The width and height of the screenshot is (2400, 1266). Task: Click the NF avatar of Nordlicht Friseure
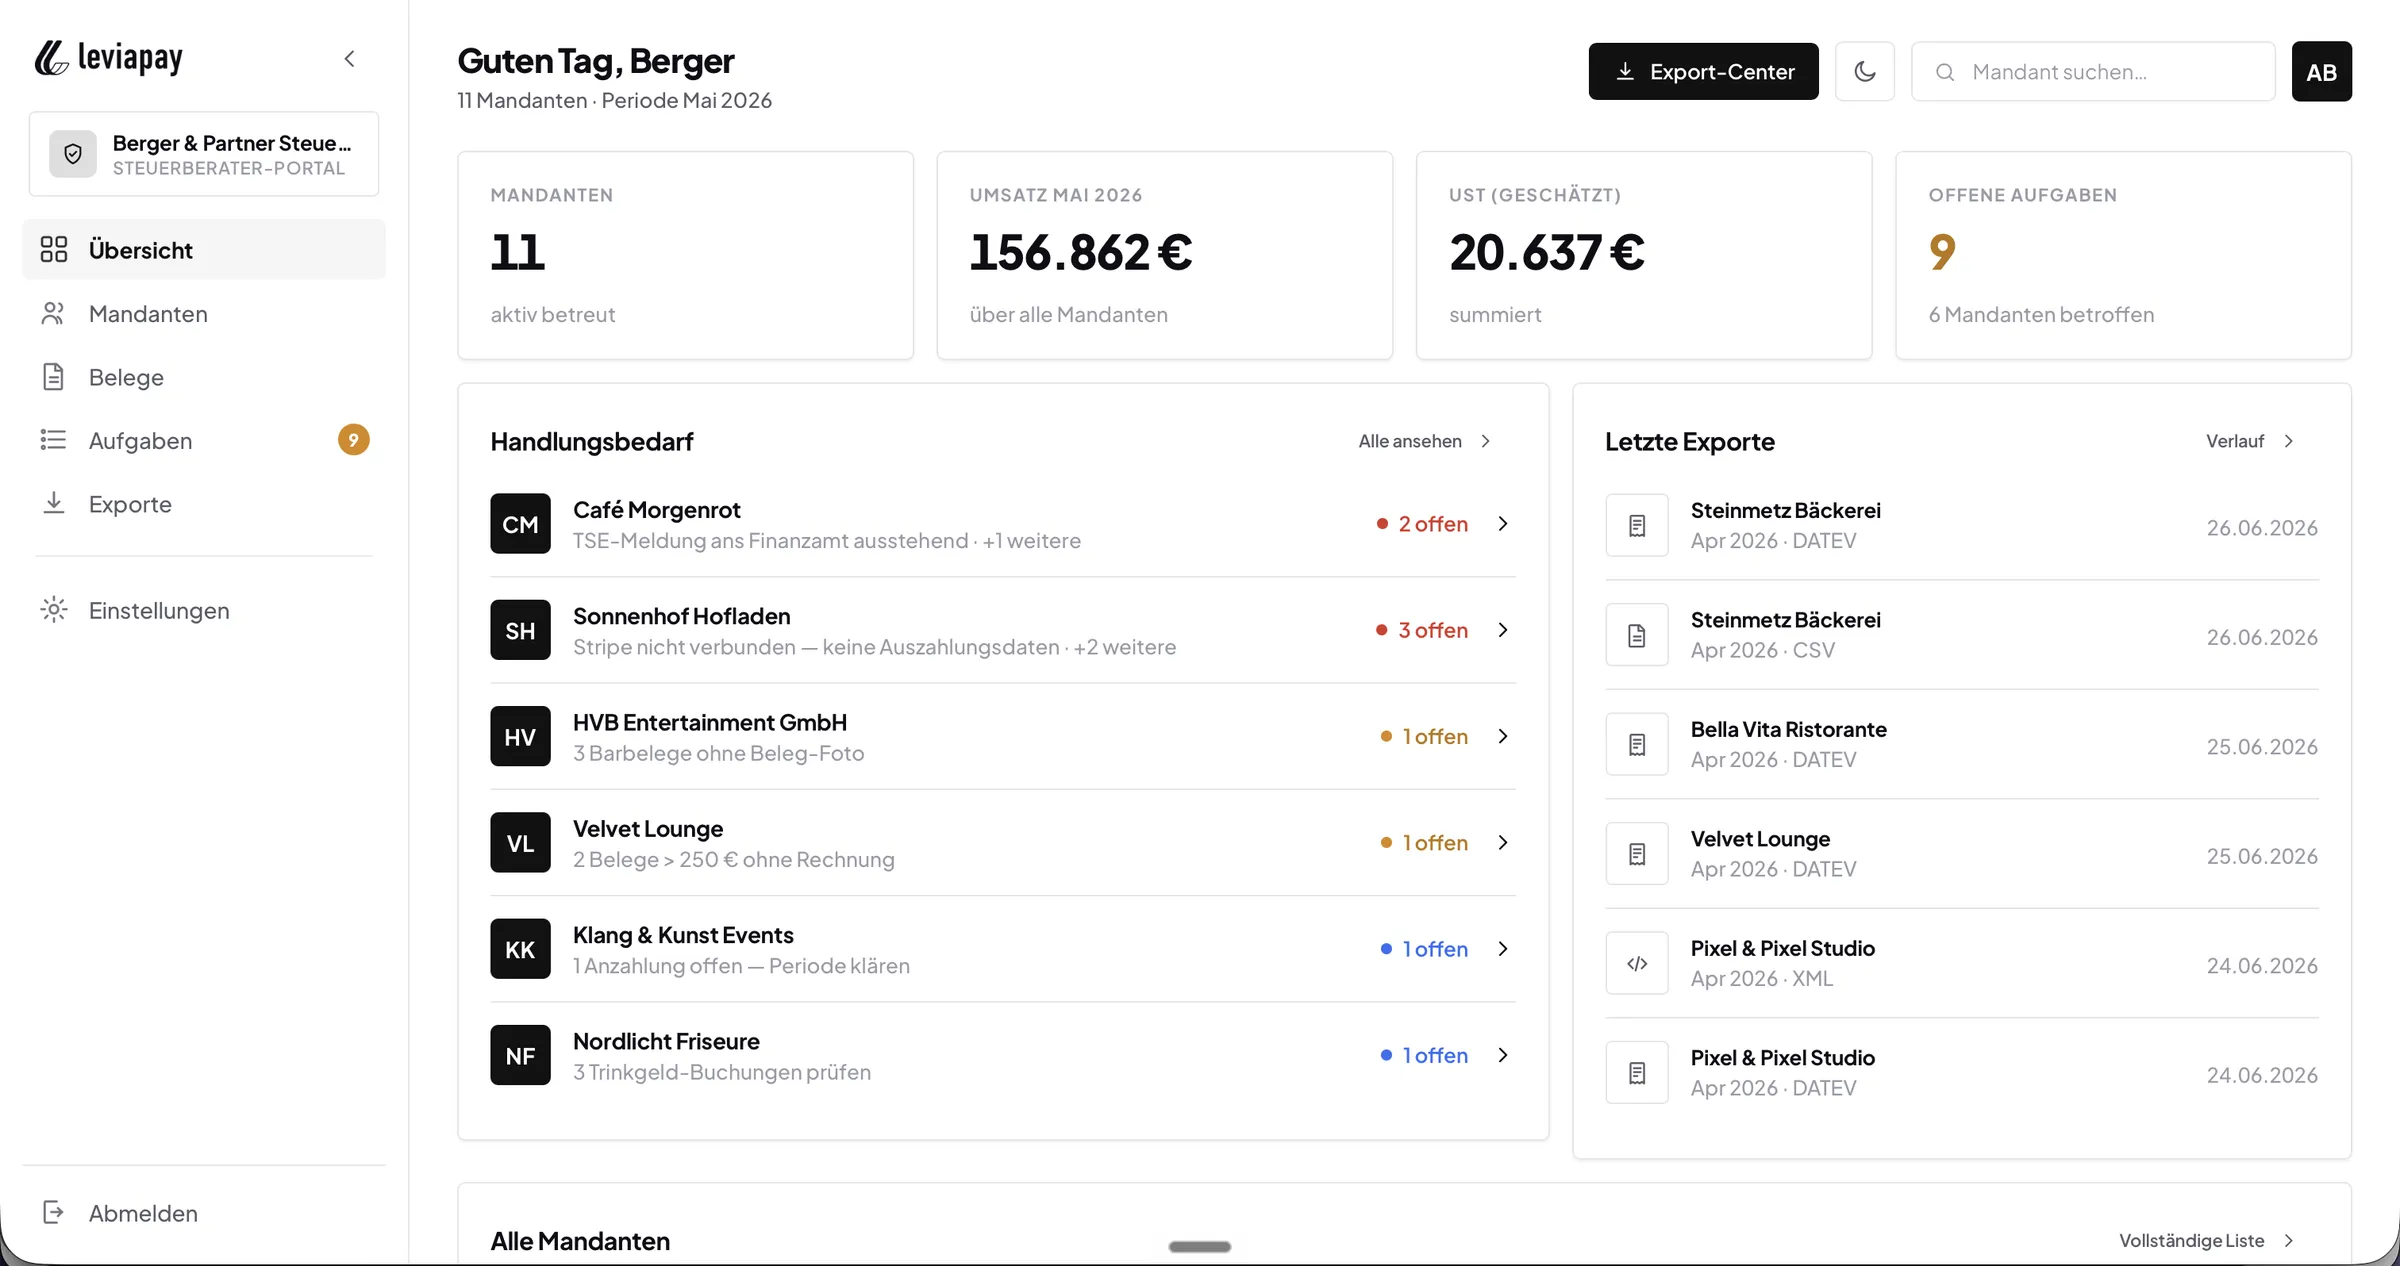coord(520,1055)
